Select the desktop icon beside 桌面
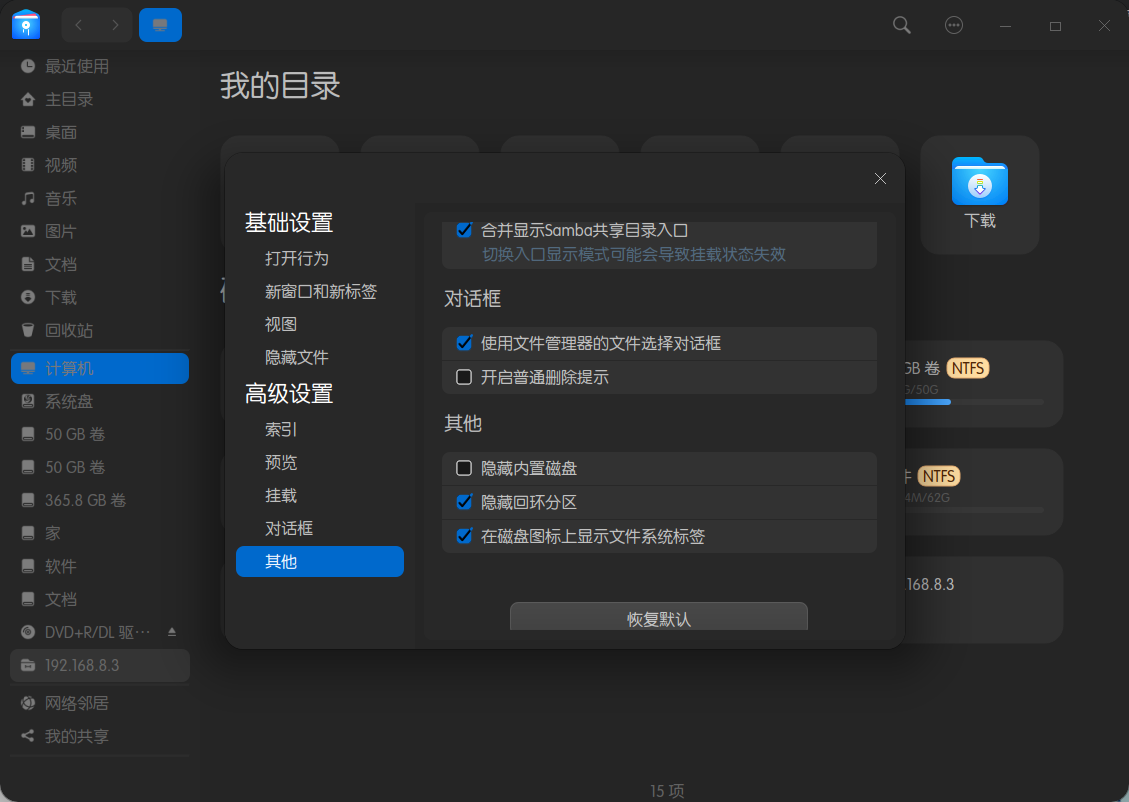This screenshot has width=1129, height=802. [x=28, y=132]
